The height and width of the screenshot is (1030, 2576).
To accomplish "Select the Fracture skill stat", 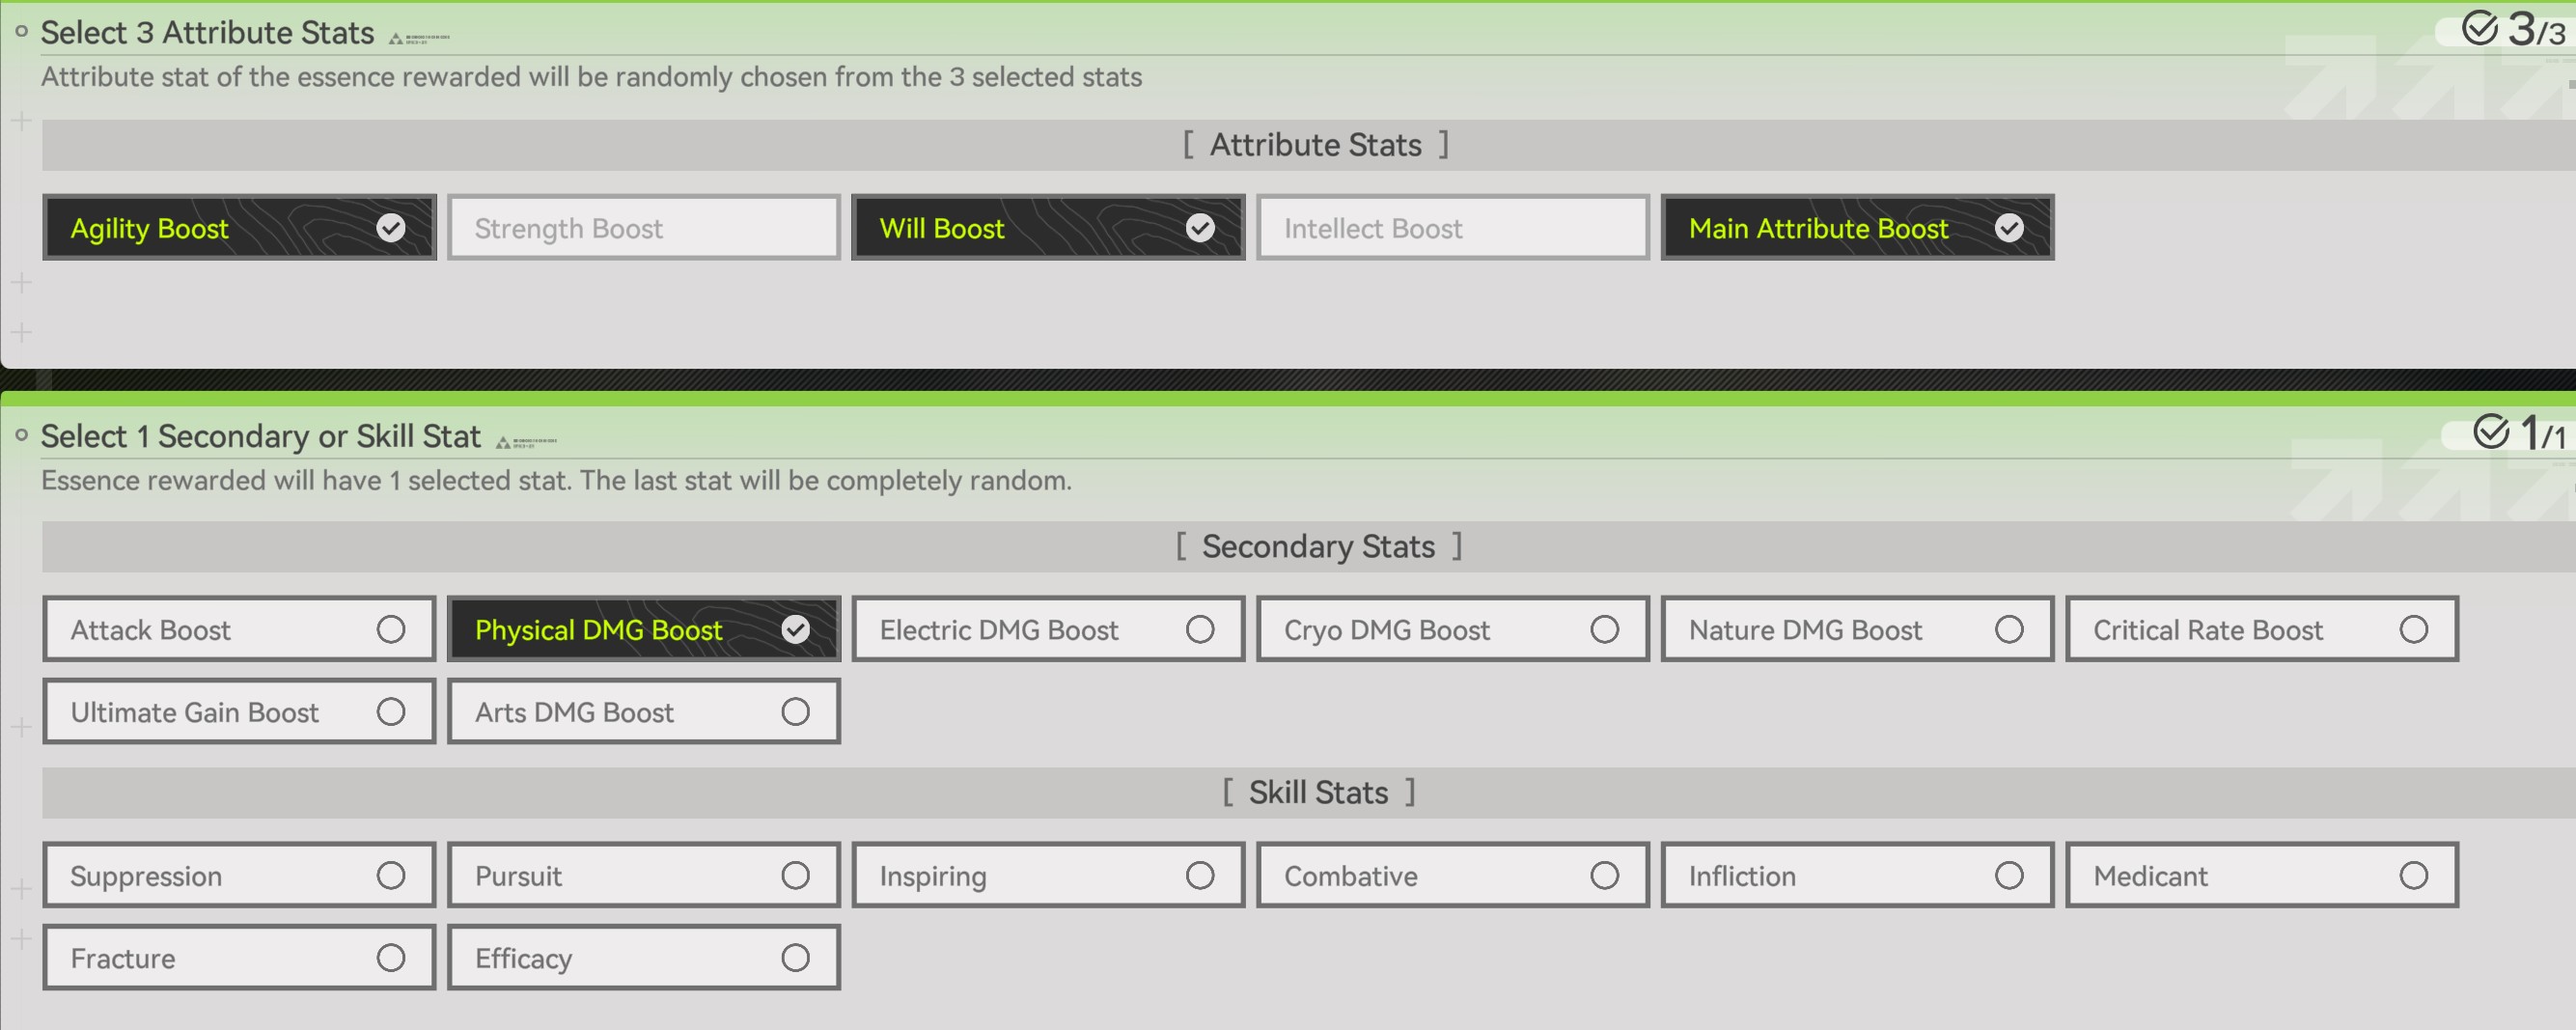I will pos(239,957).
